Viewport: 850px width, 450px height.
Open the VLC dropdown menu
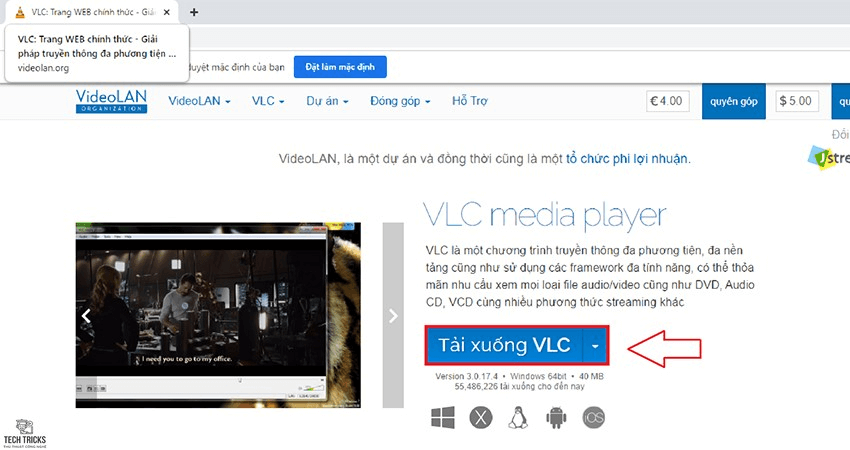(268, 101)
